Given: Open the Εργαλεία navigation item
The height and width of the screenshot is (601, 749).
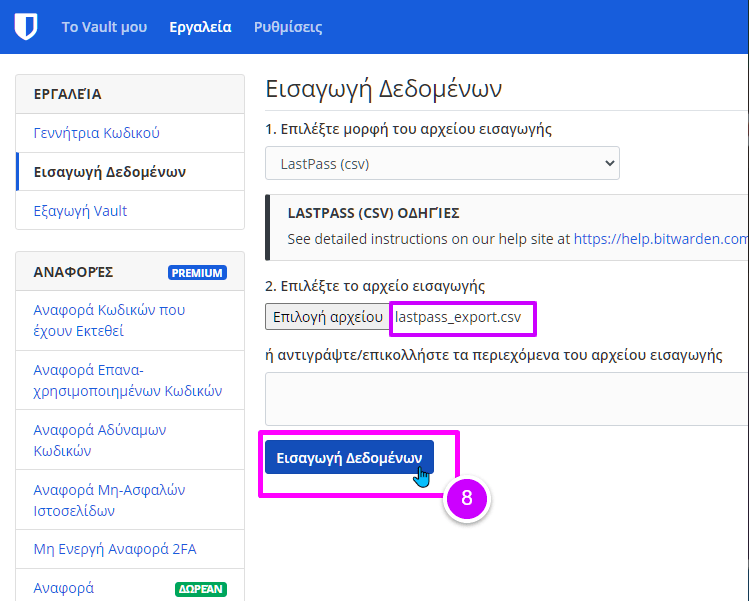Looking at the screenshot, I should [200, 27].
